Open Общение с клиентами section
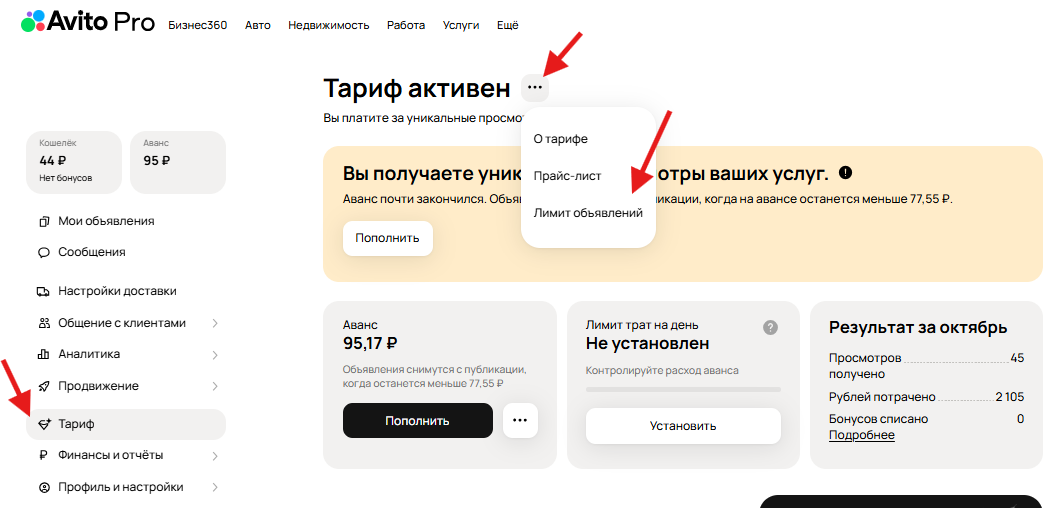 coord(121,324)
